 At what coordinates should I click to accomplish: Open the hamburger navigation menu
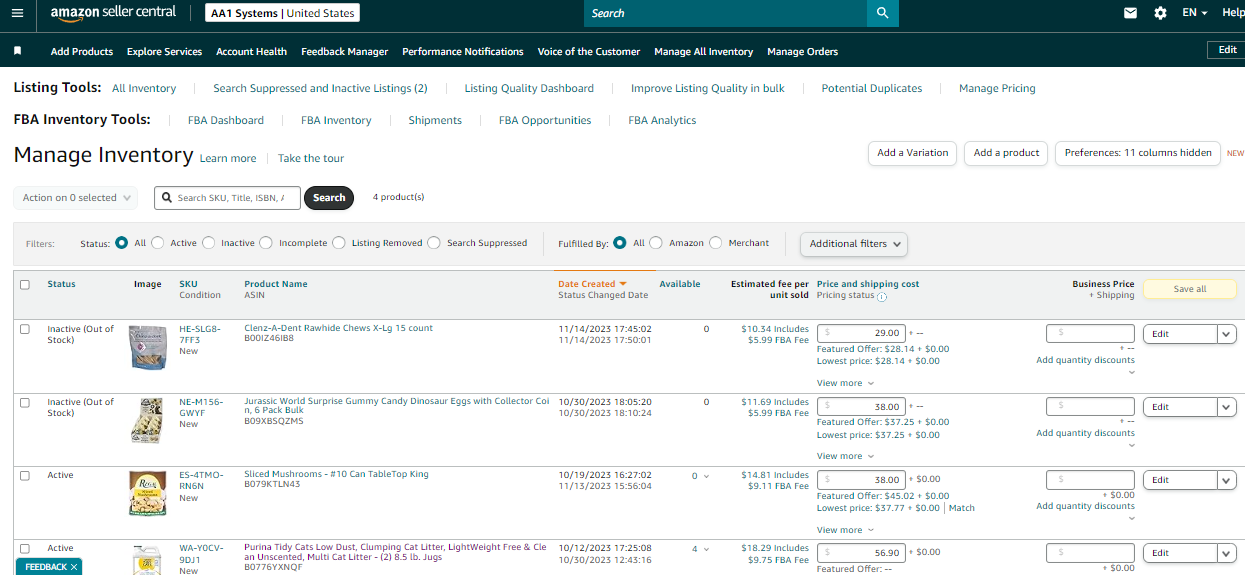coord(18,13)
